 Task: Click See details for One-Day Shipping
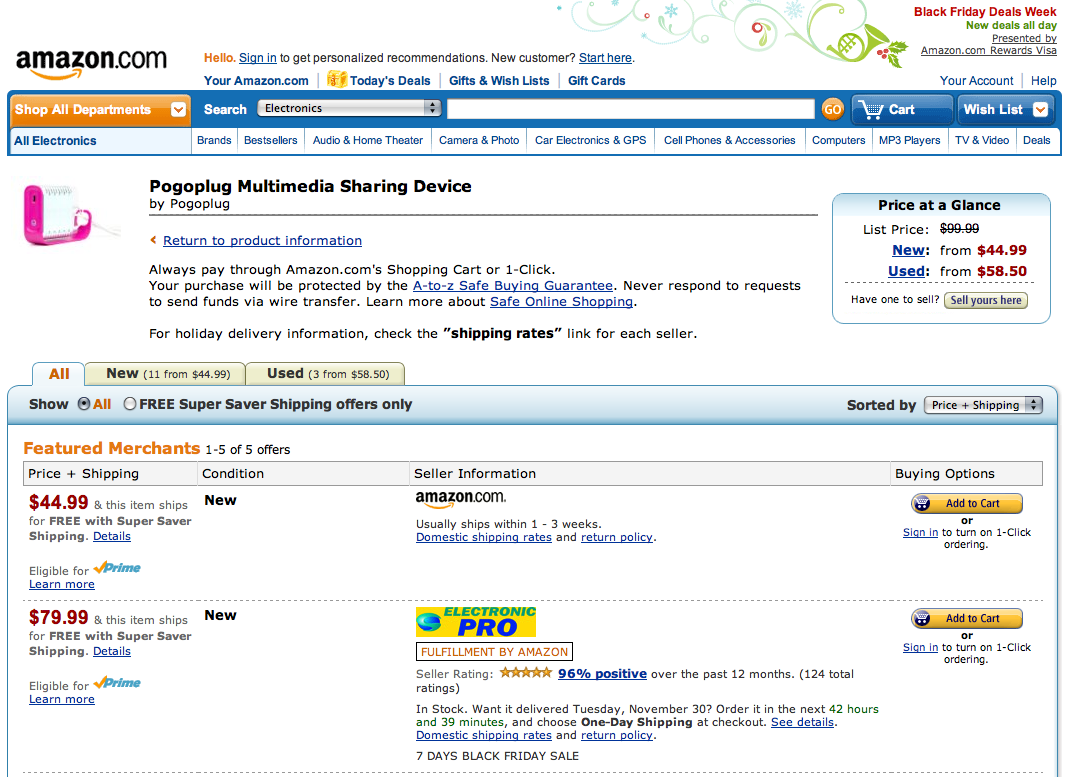[x=802, y=723]
